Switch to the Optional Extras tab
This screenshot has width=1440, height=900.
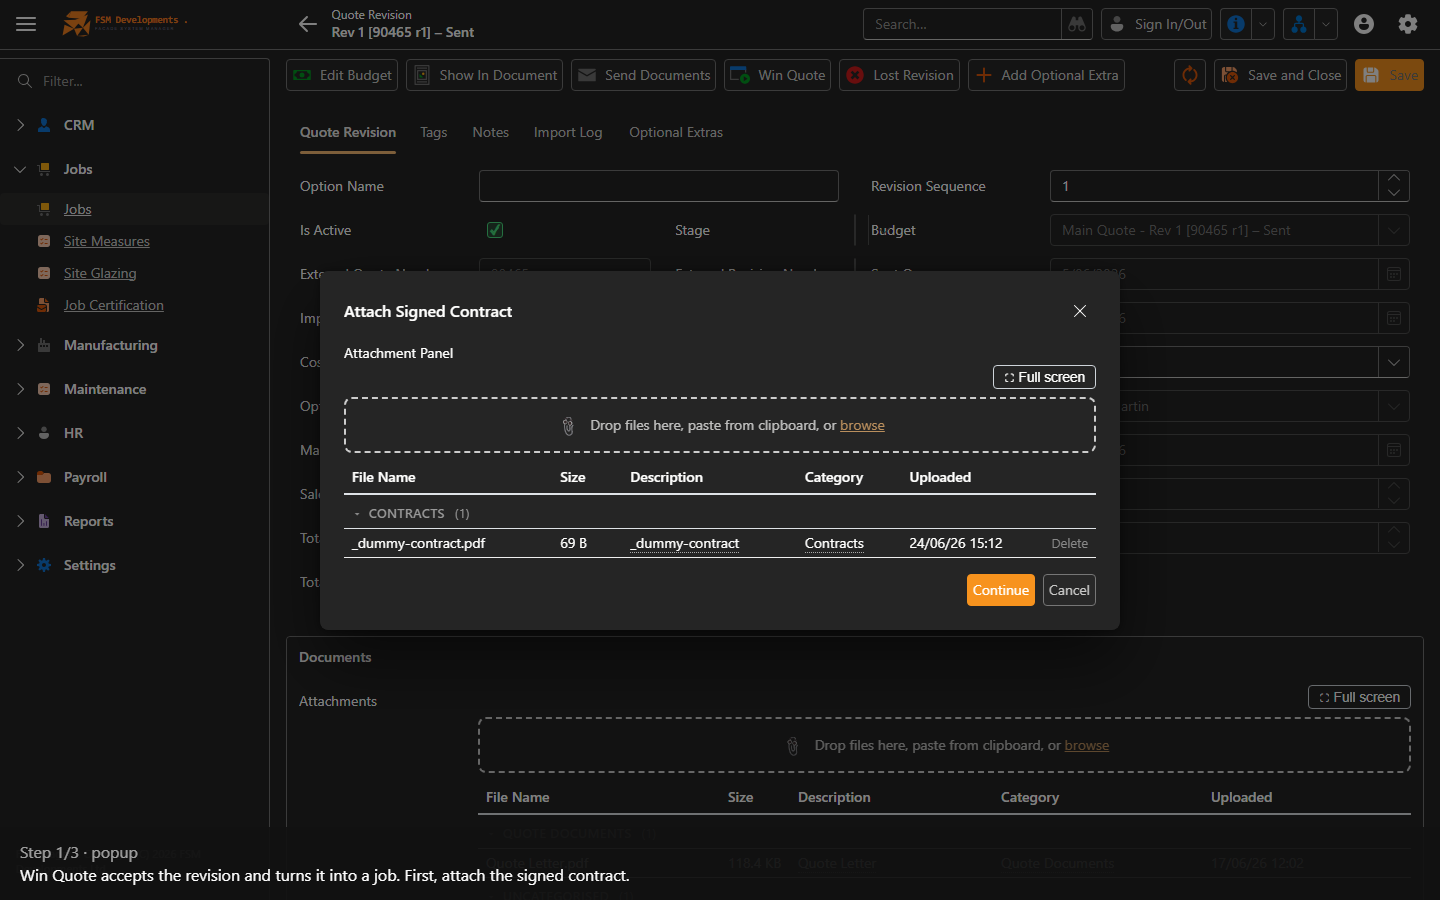point(676,132)
